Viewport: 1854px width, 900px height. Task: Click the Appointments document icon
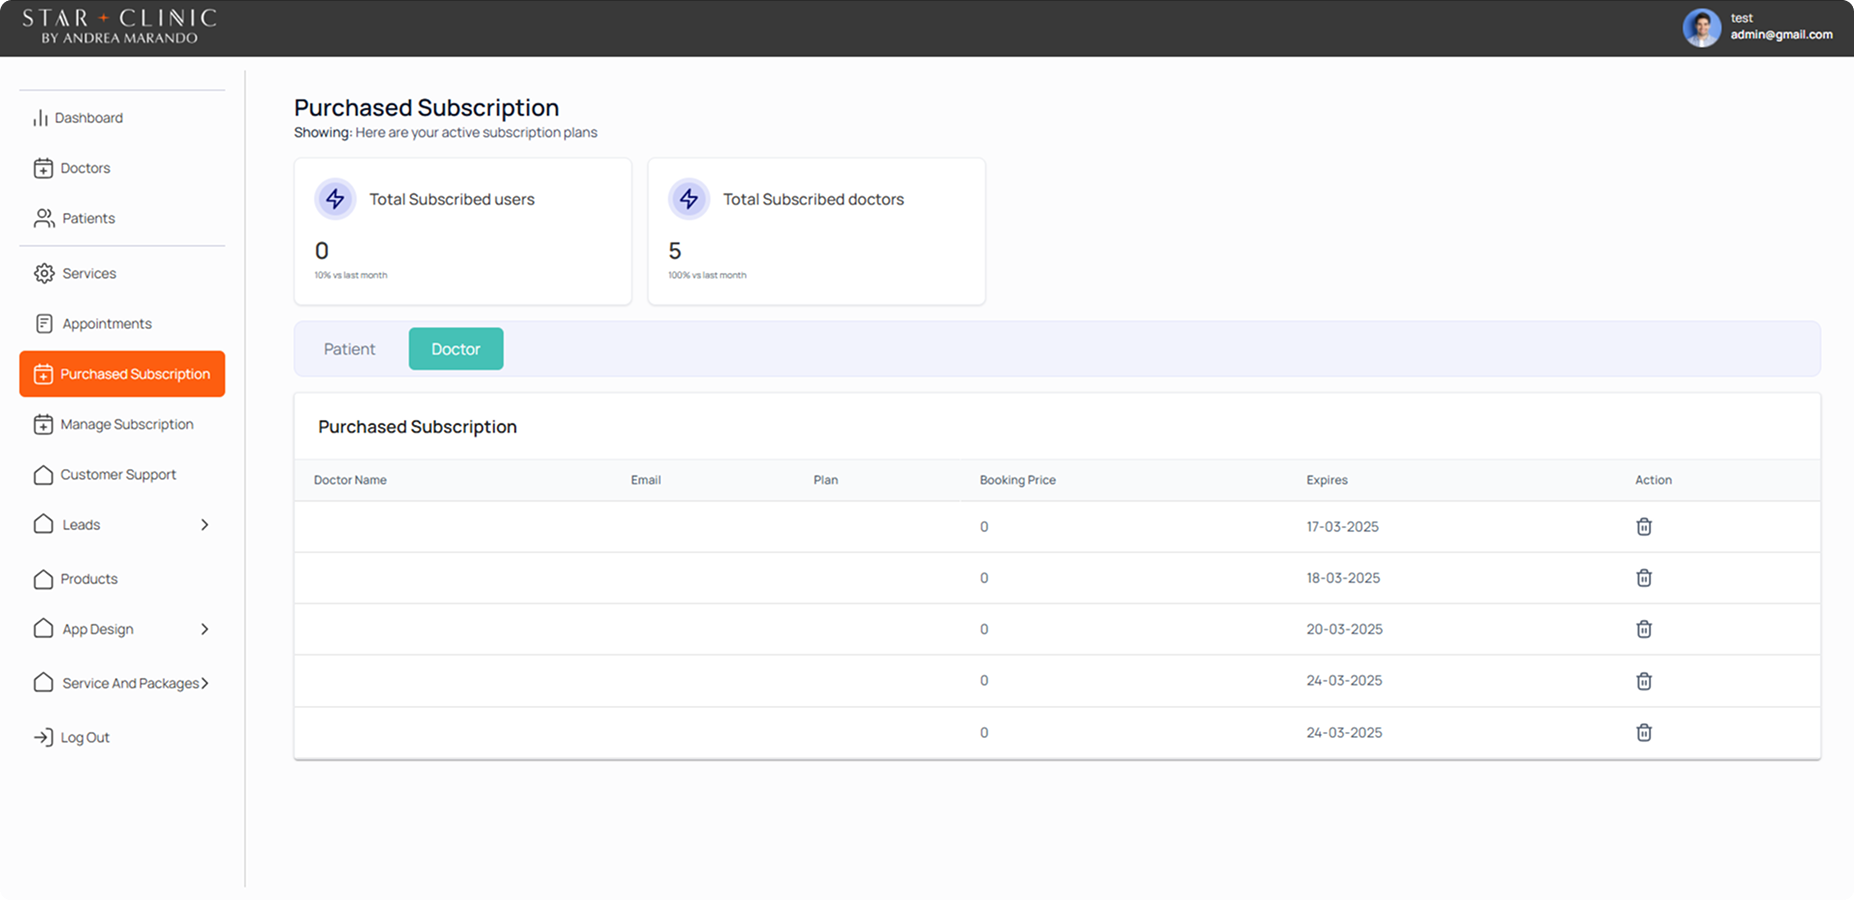[x=44, y=323]
